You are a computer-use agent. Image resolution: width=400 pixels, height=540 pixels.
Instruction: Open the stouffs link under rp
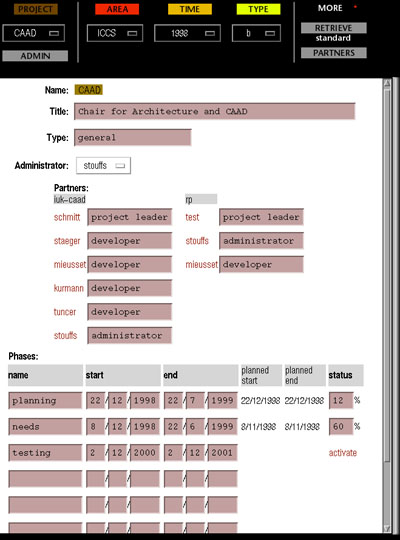197,241
